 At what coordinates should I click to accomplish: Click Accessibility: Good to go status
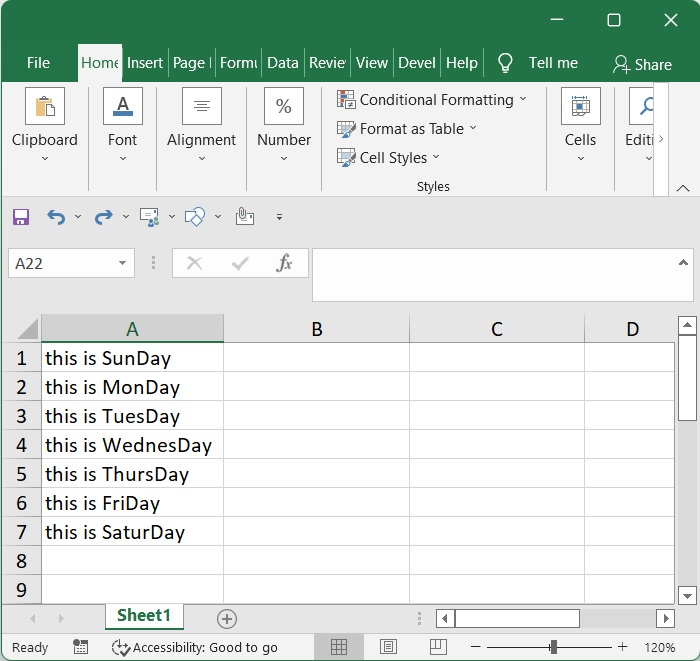[195, 647]
